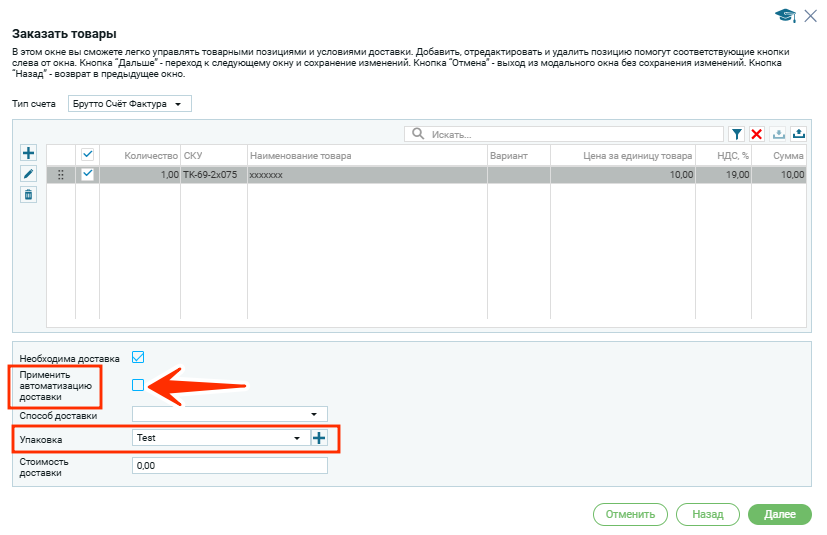
Task: Click the upload export icon above table
Action: pos(799,134)
